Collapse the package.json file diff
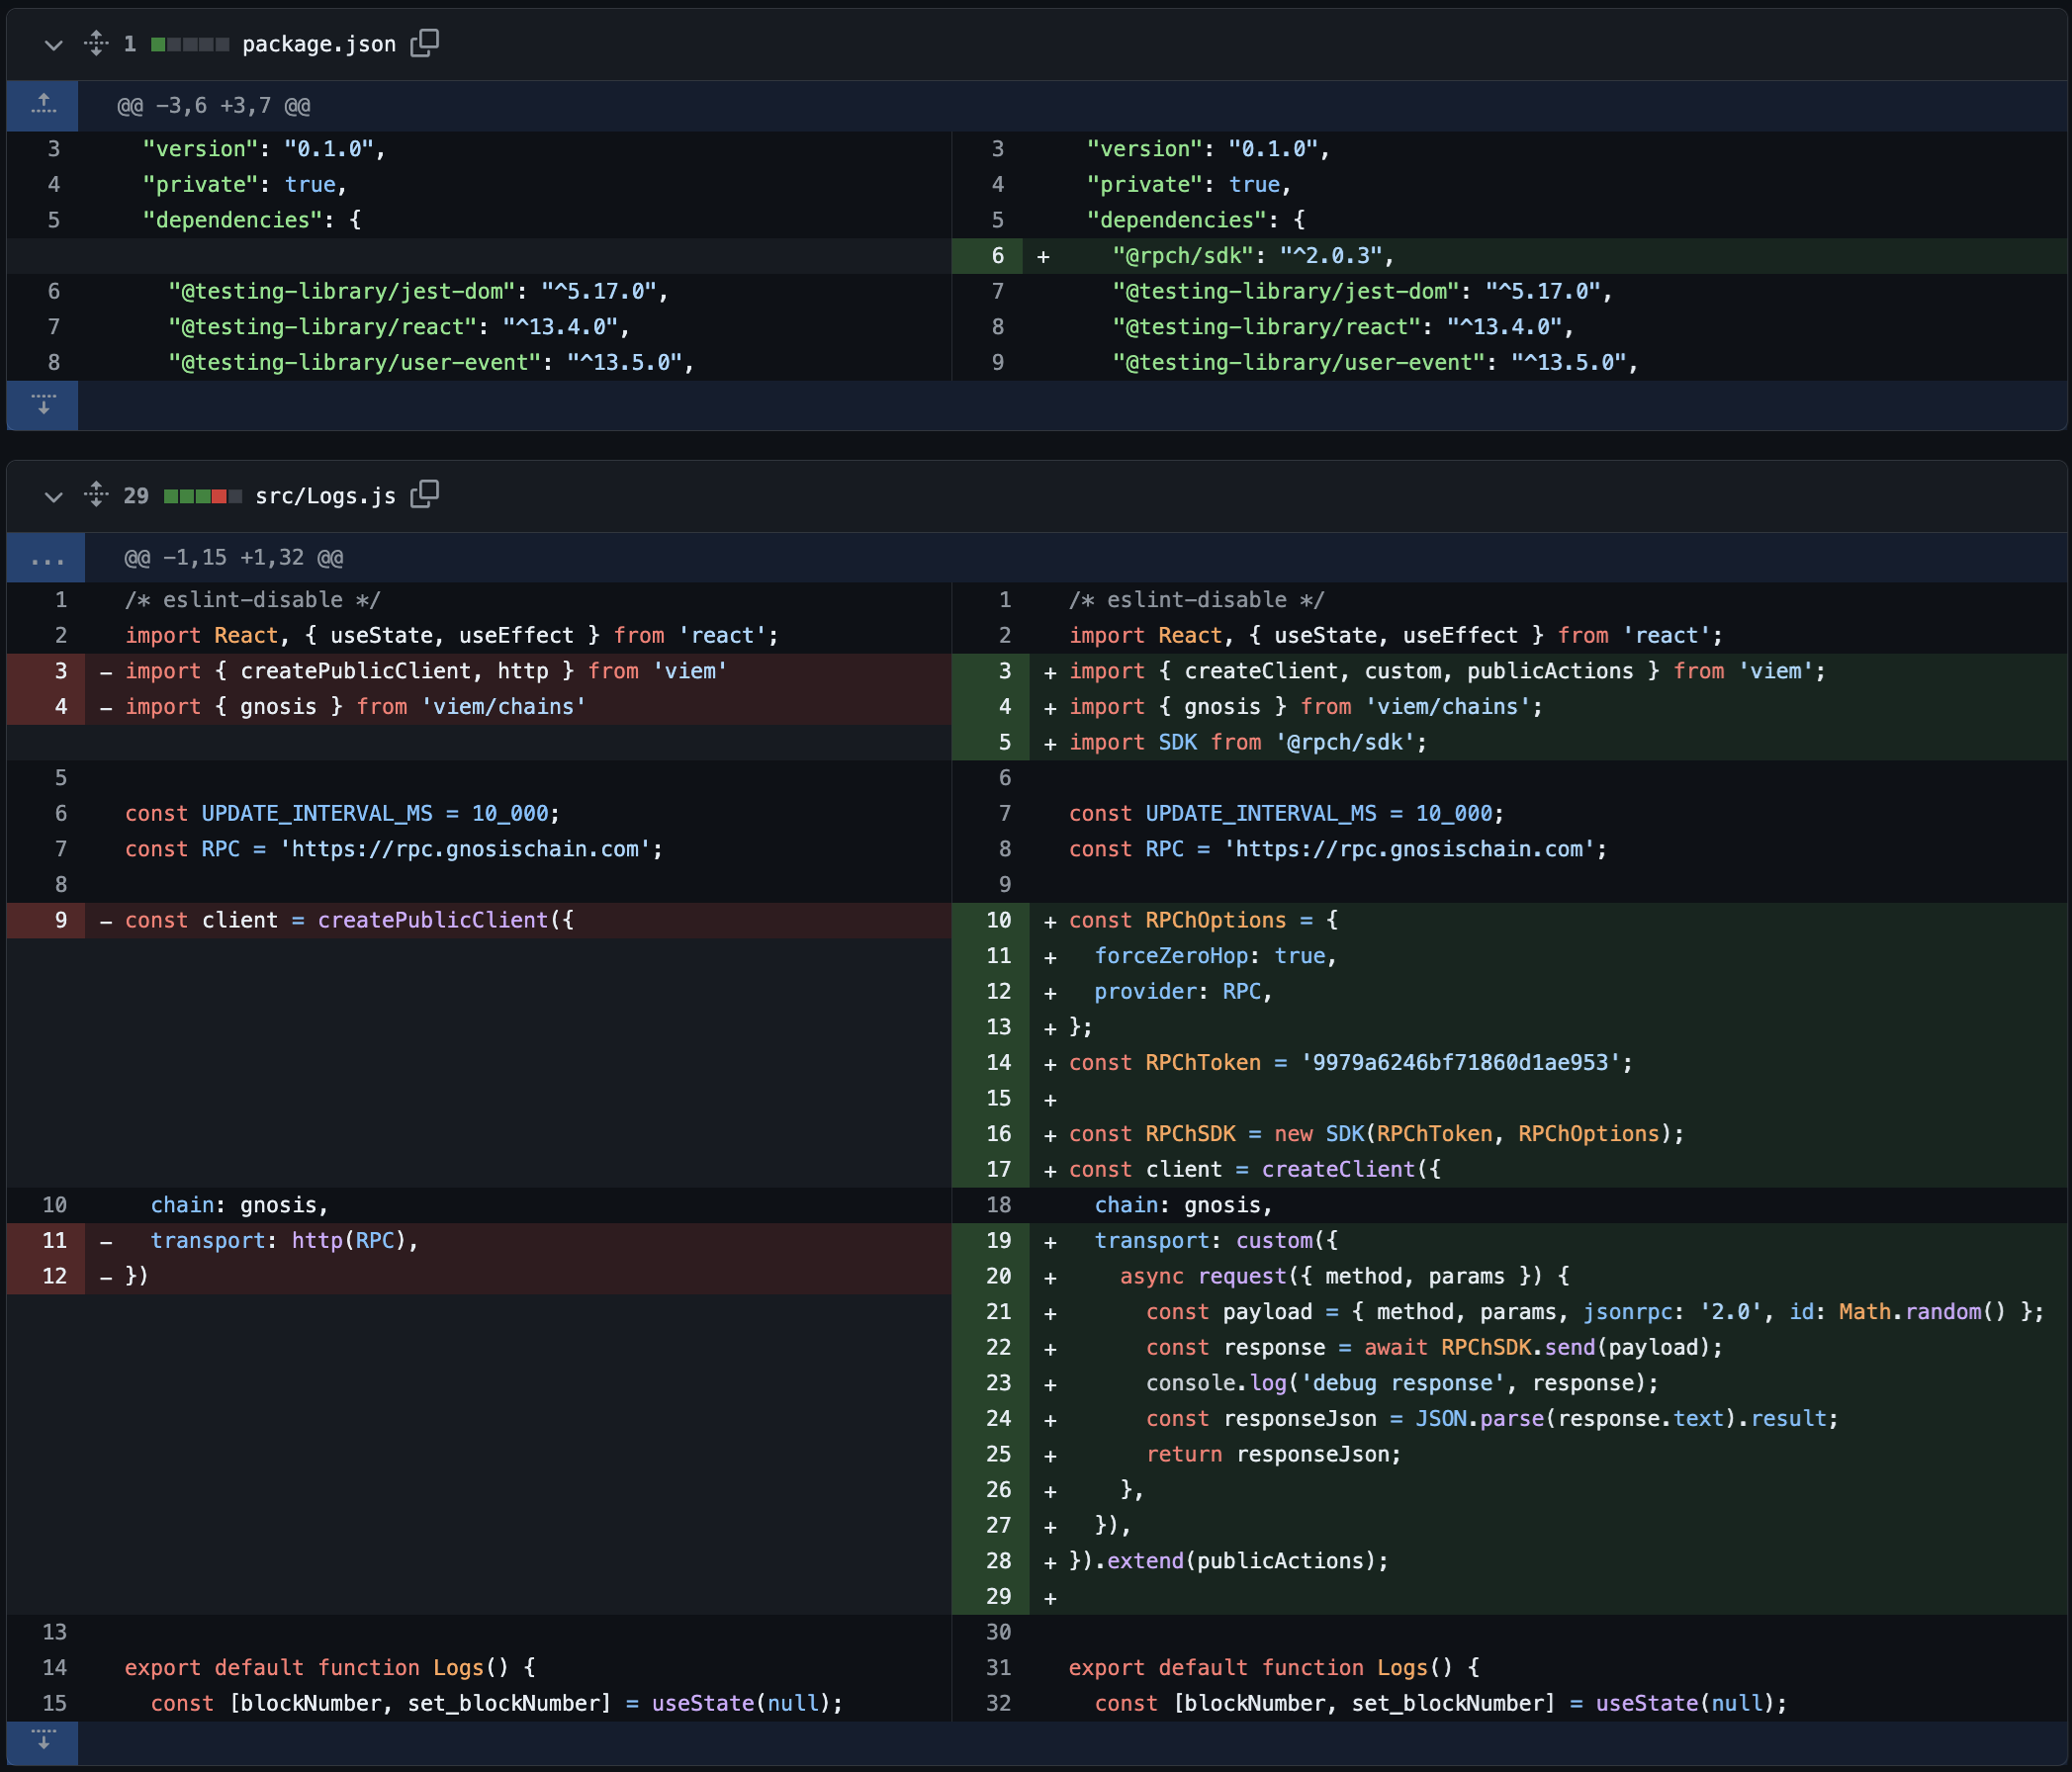 54,45
